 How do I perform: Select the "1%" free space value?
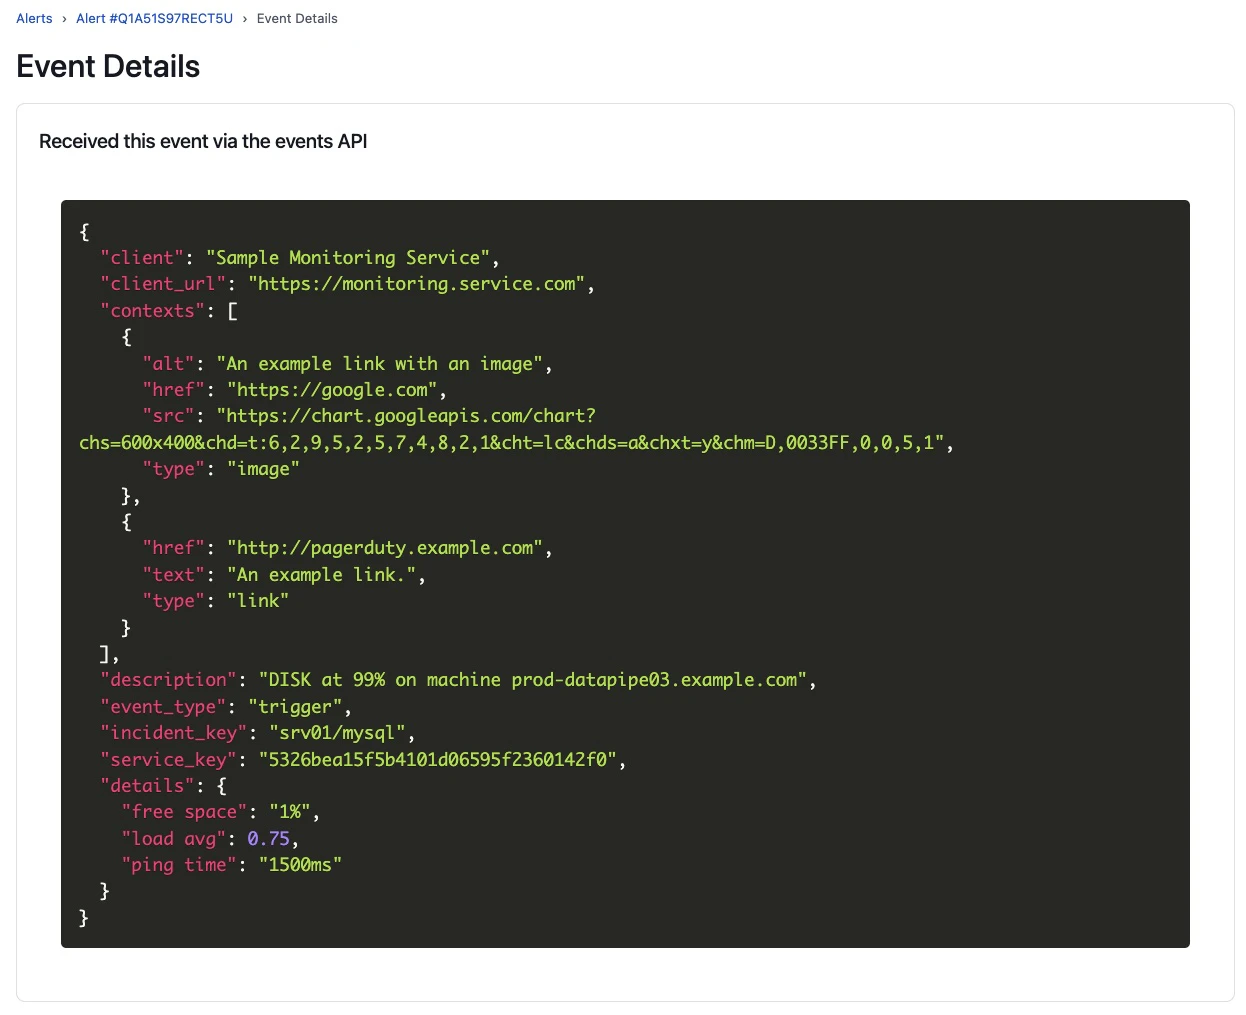tap(290, 812)
